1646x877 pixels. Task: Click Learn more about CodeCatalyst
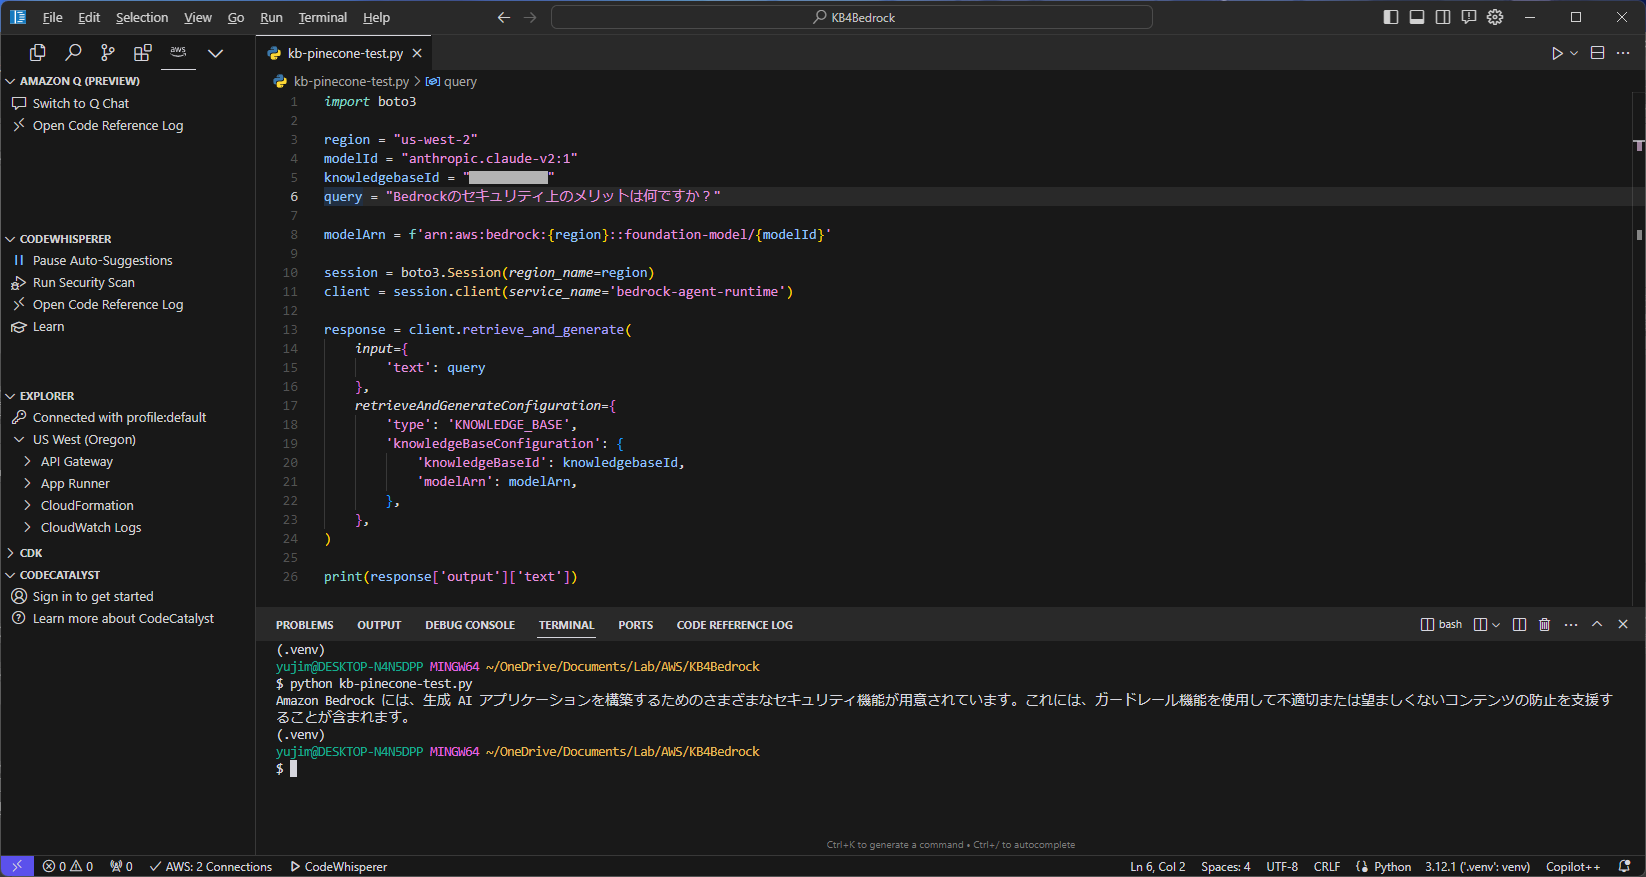click(123, 619)
